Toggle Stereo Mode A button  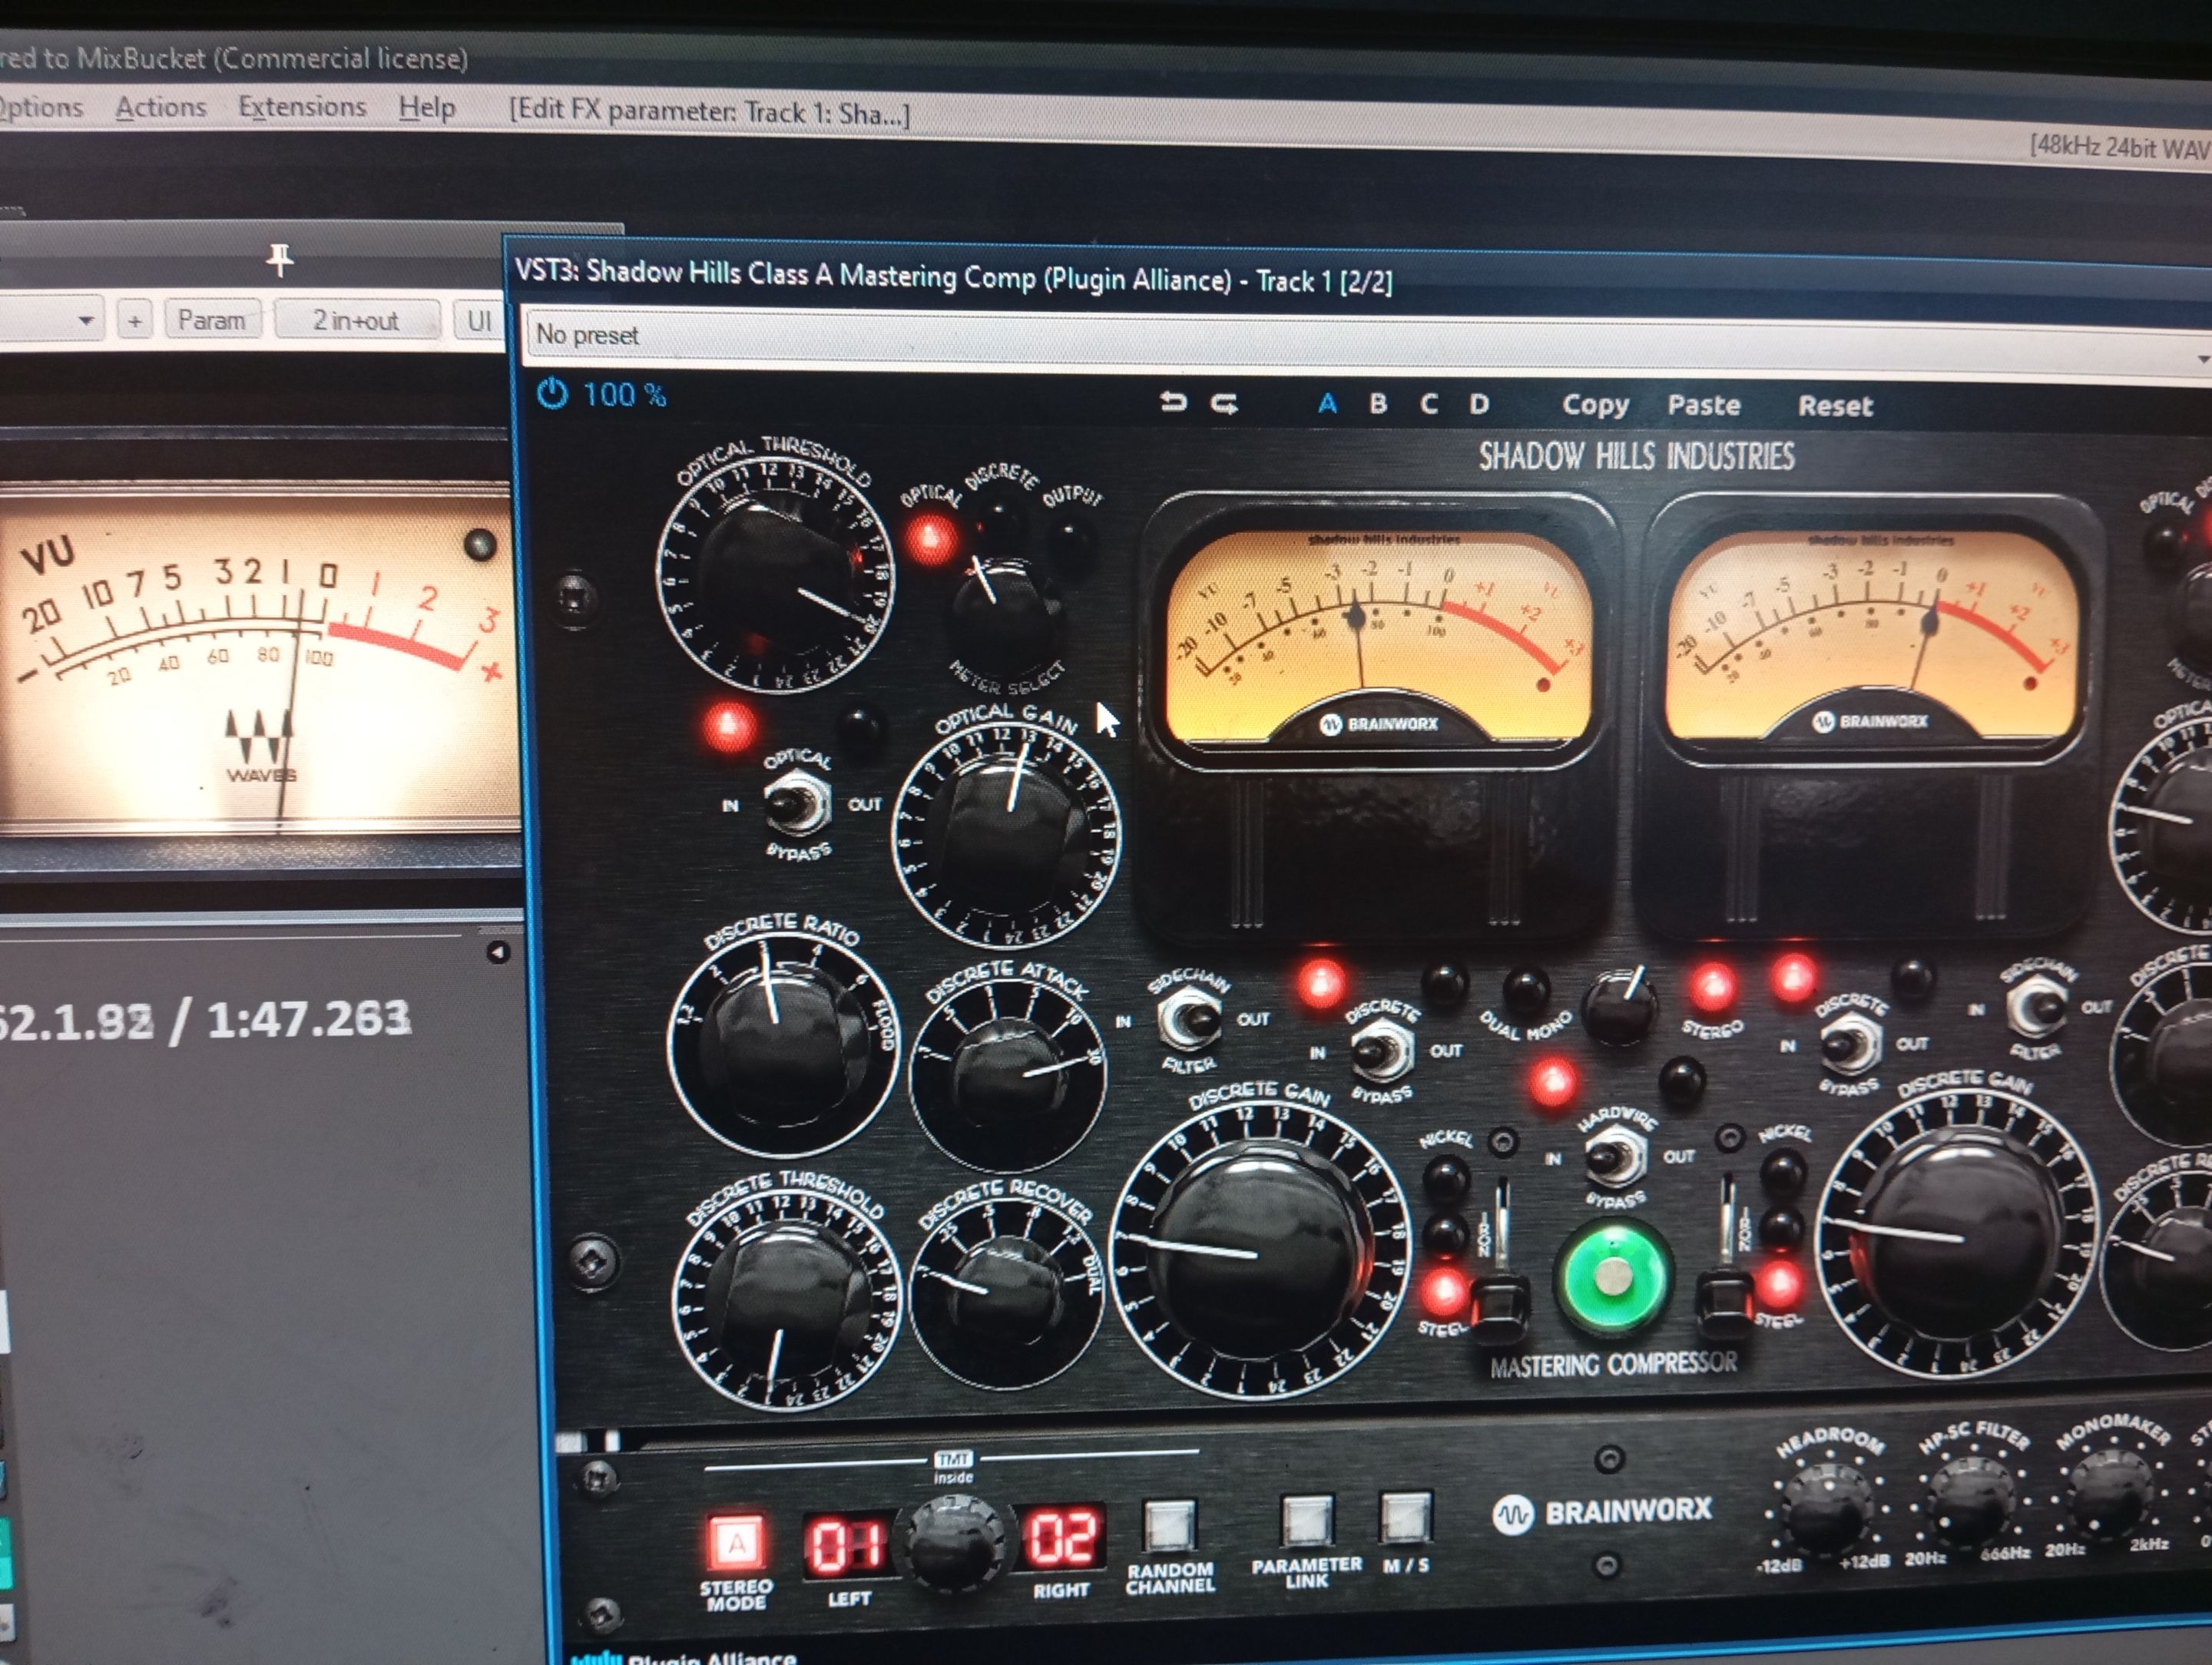click(736, 1543)
